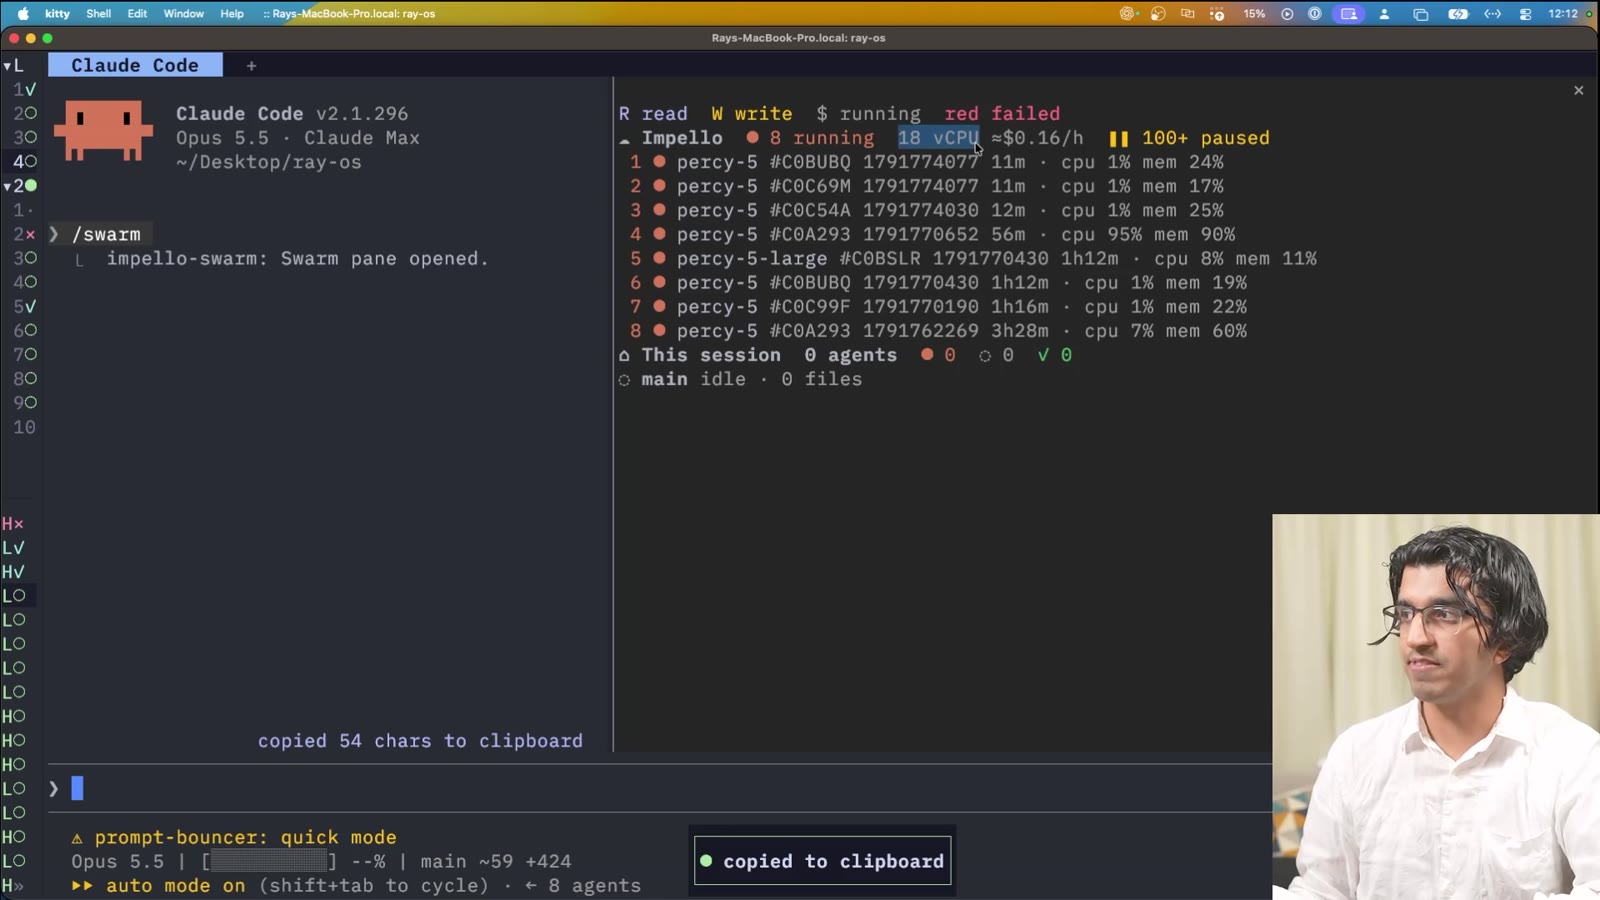Open the Help menu
This screenshot has width=1600, height=900.
pyautogui.click(x=232, y=14)
